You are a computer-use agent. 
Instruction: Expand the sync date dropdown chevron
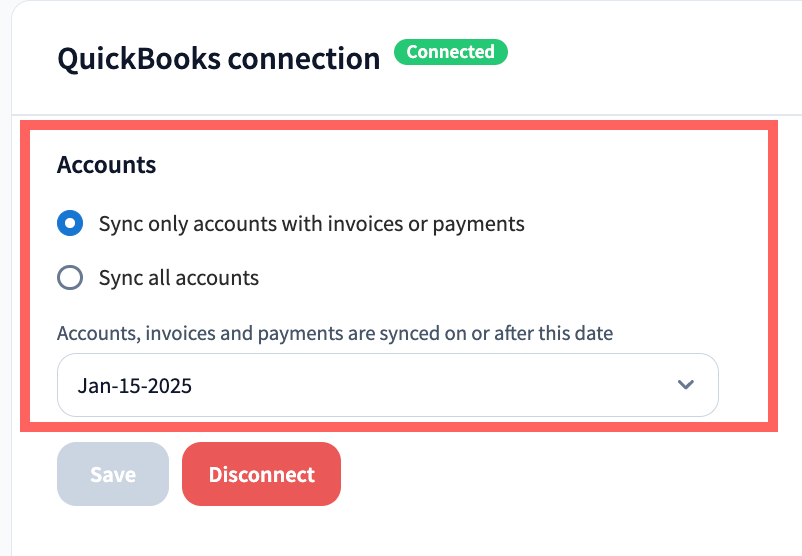tap(686, 385)
